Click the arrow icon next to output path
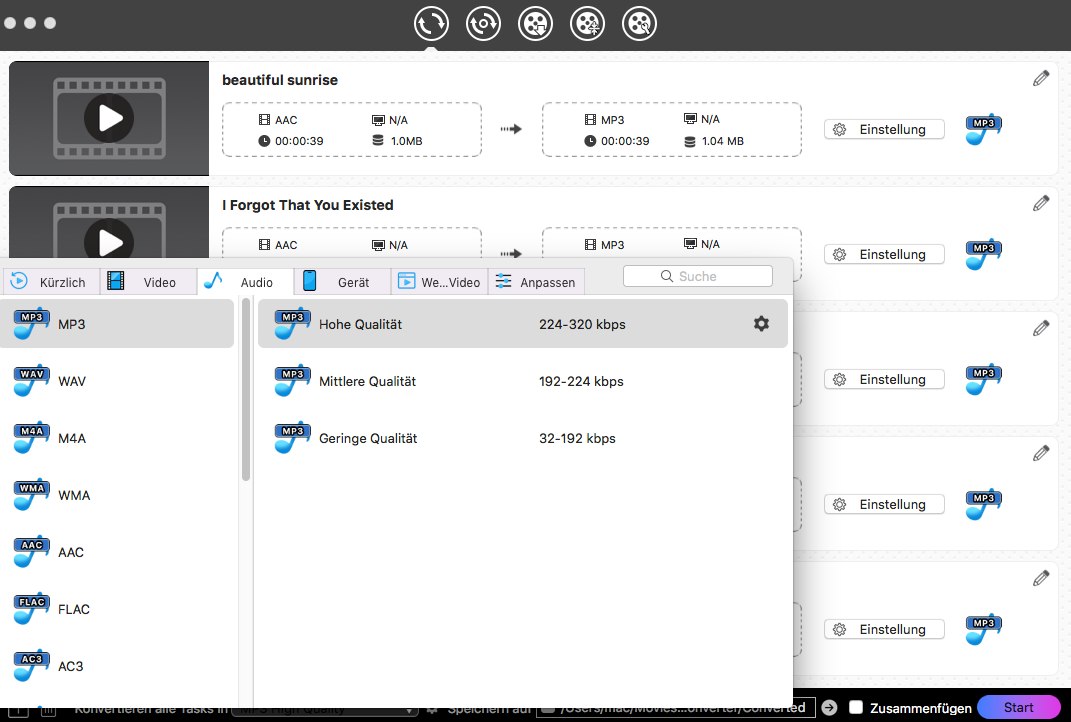The height and width of the screenshot is (722, 1071). [x=829, y=708]
